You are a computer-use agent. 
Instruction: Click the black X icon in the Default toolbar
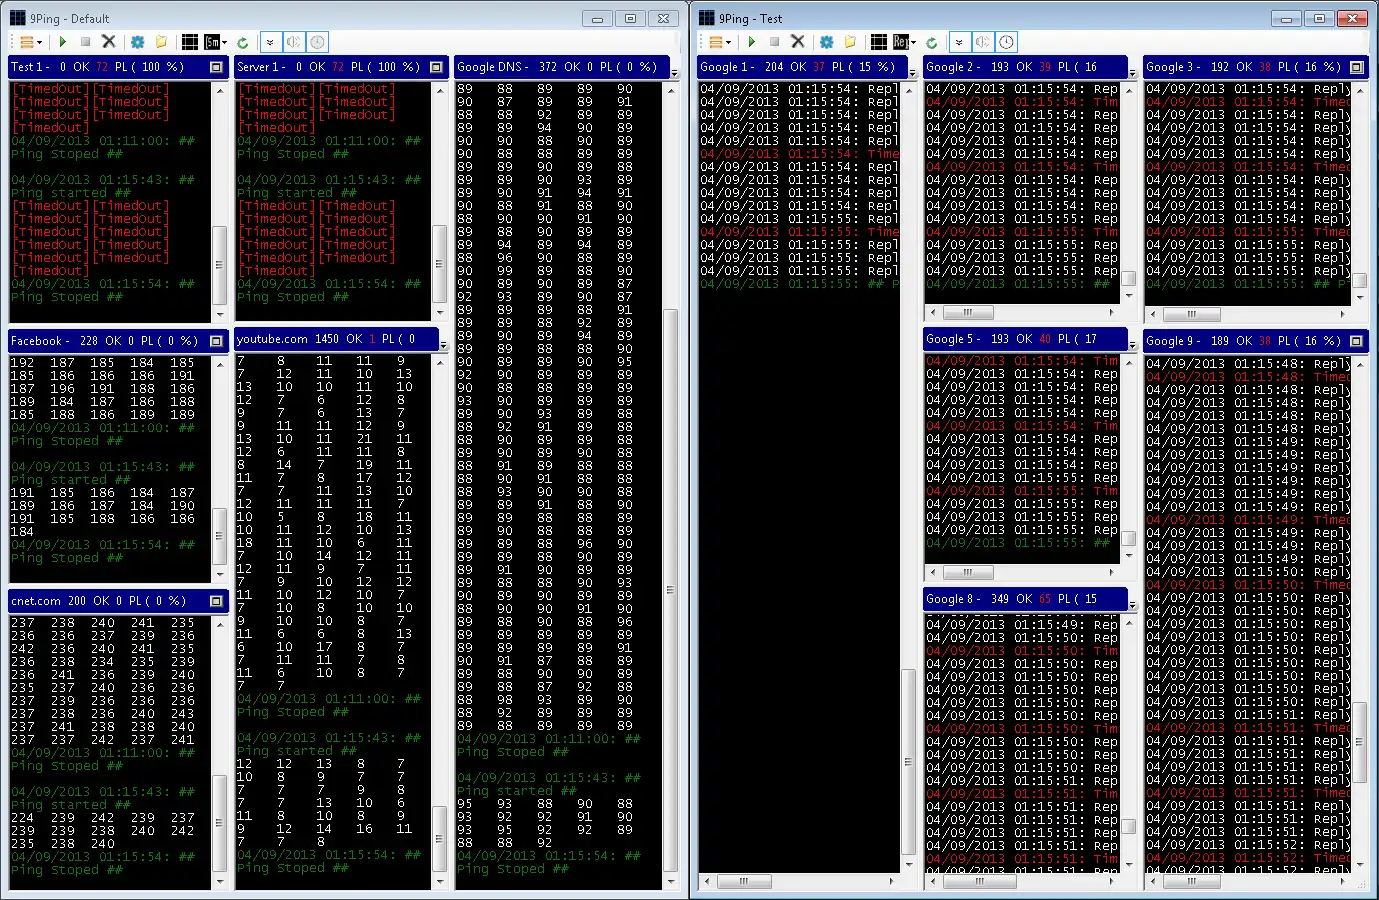tap(109, 42)
